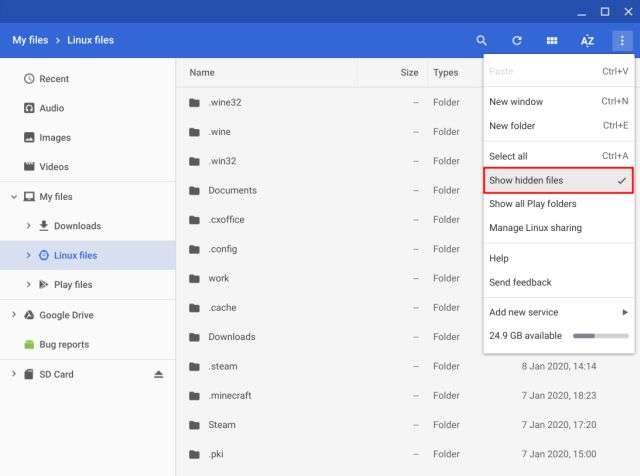
Task: Click the folder icon beside work
Action: point(194,278)
